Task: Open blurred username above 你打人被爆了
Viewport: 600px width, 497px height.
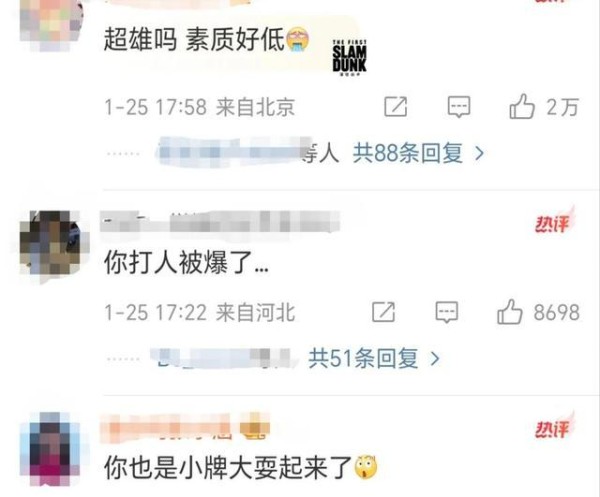Action: (220, 222)
